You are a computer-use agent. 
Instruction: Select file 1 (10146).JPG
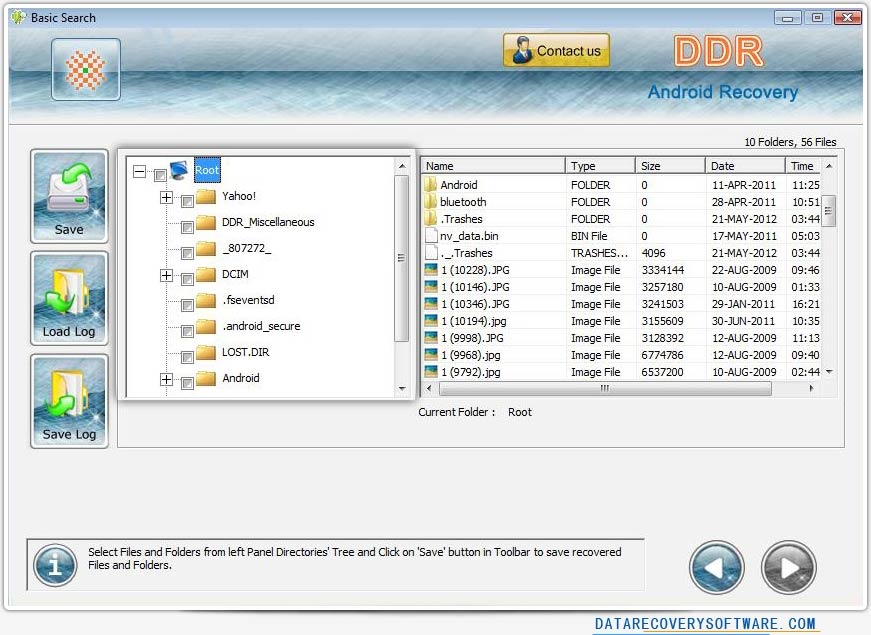coord(621,287)
